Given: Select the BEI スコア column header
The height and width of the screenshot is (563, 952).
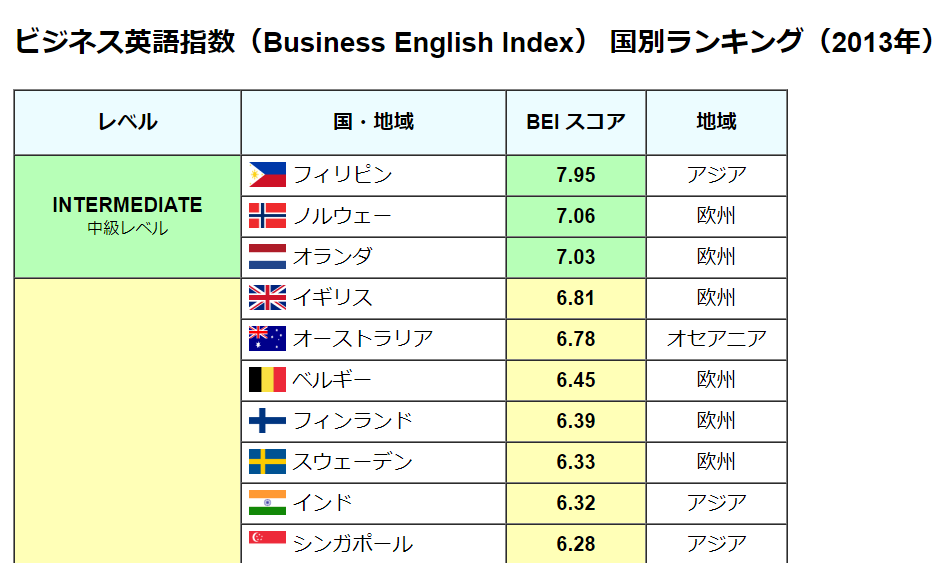Looking at the screenshot, I should 576,122.
